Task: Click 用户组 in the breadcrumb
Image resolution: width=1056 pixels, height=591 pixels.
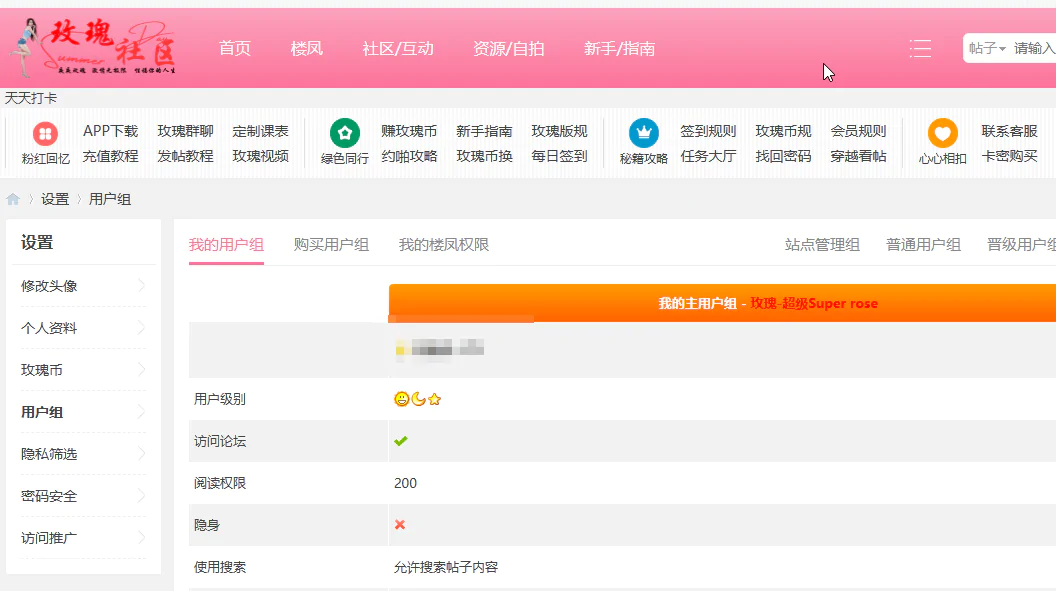Action: coord(110,199)
